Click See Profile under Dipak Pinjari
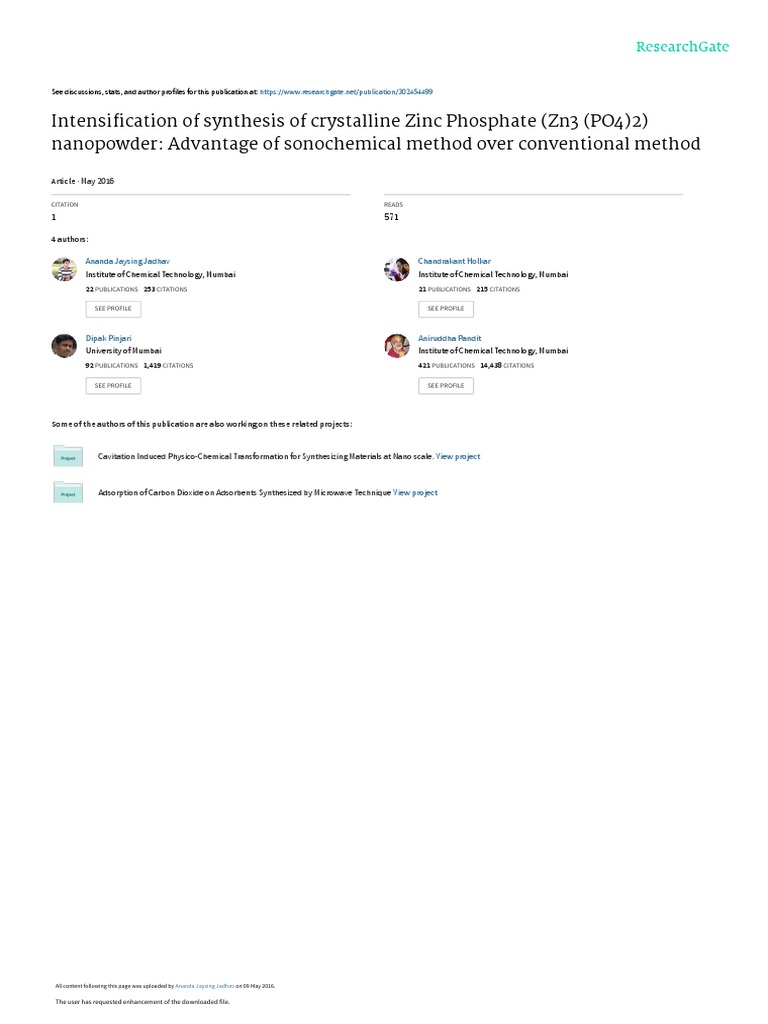768x1024 pixels. coord(113,386)
